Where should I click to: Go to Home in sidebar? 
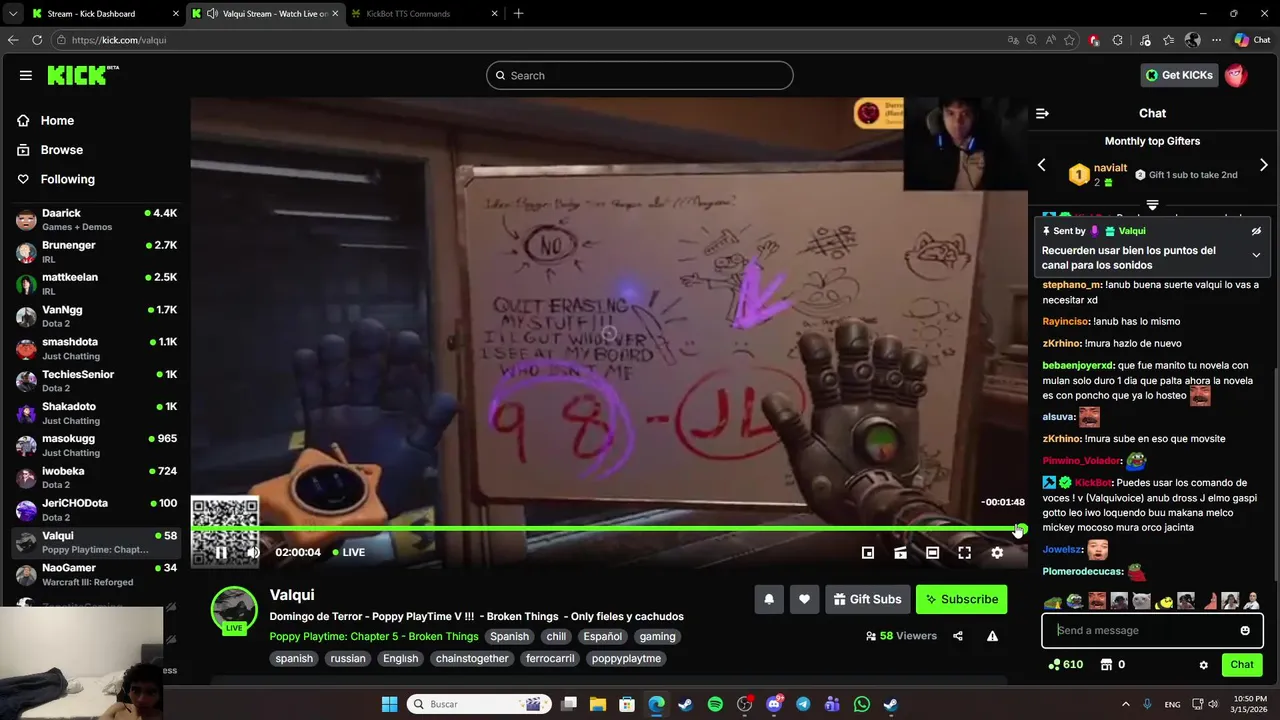point(57,120)
